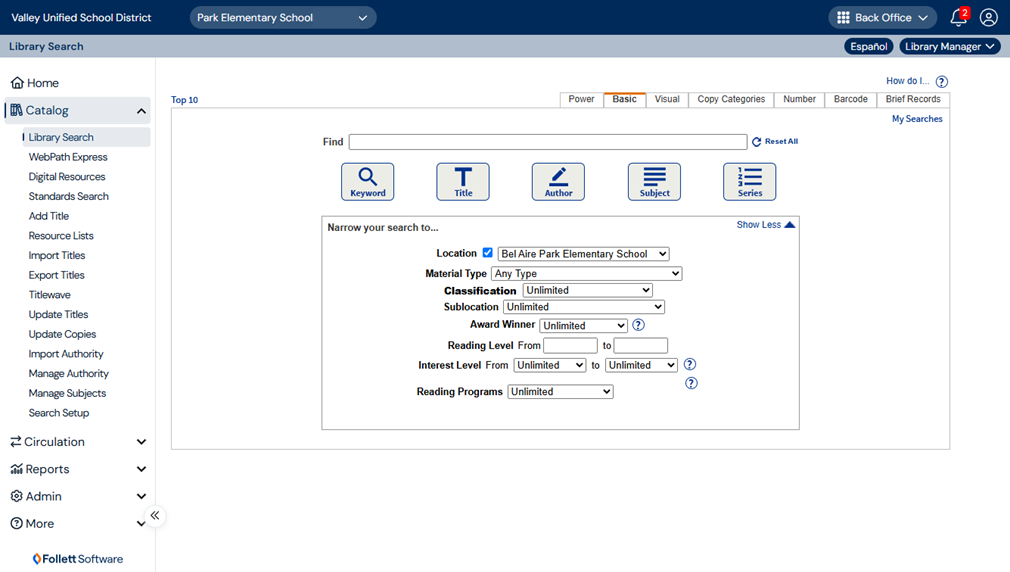
Task: Open Standards Search in sidebar
Action: tap(68, 196)
